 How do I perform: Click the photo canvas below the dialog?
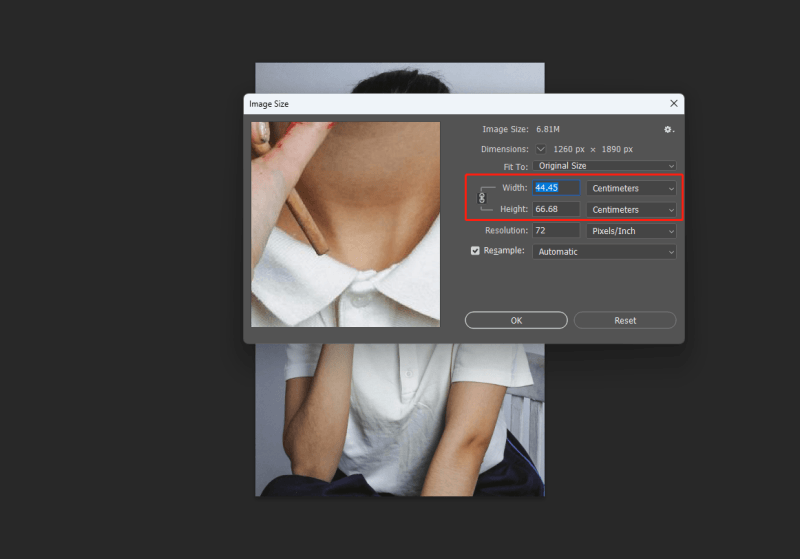point(400,420)
